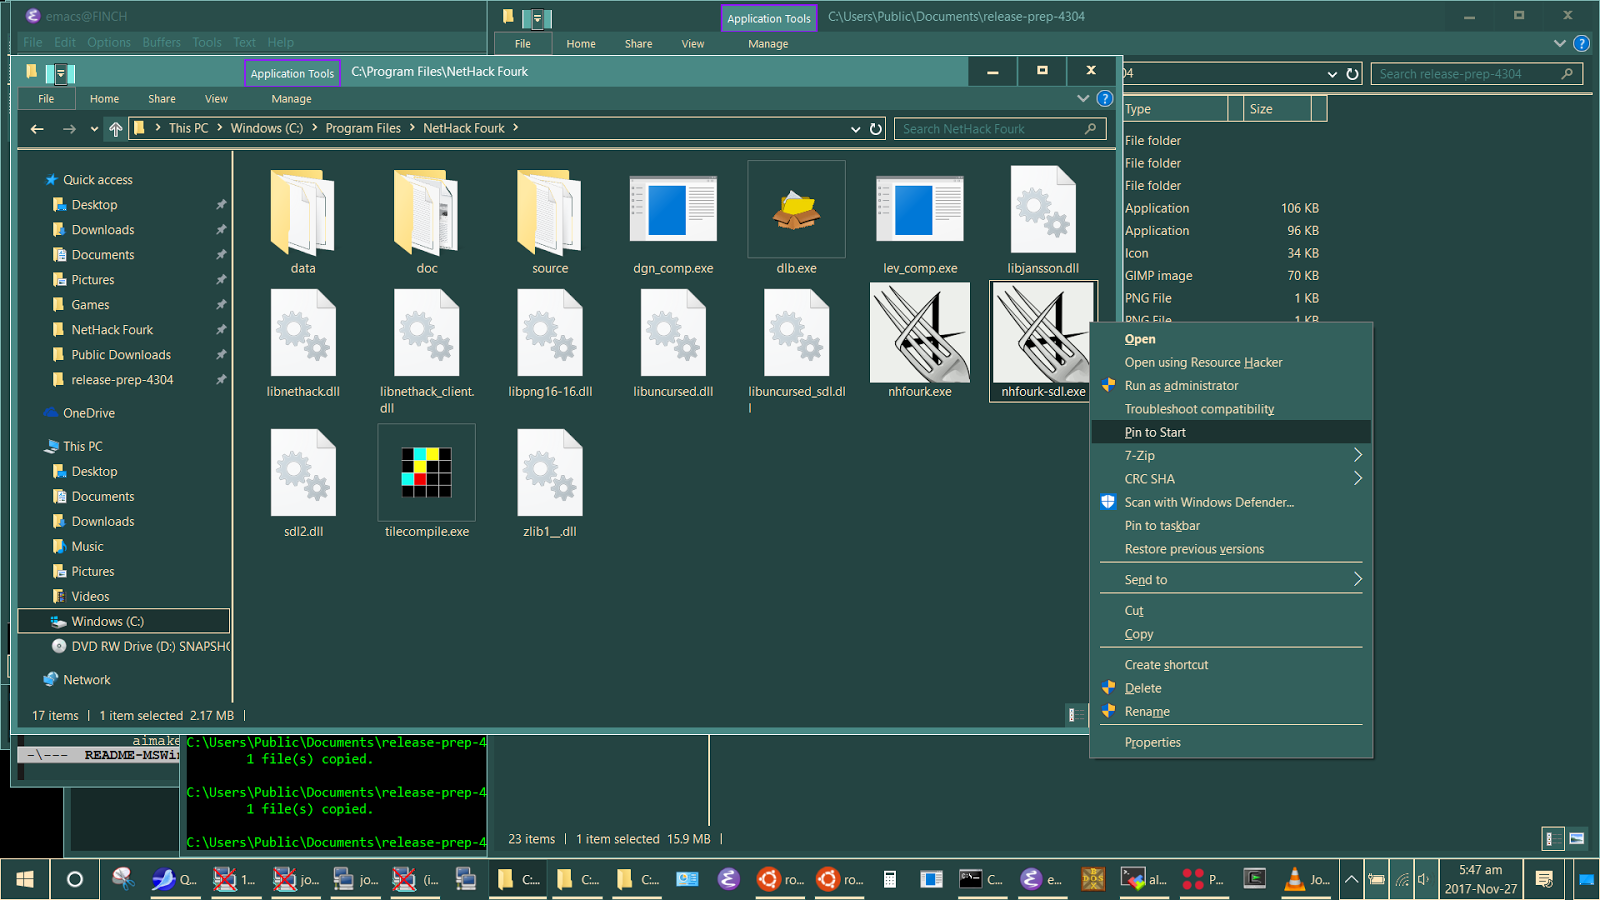Viewport: 1600px width, 900px height.
Task: Collapse the ribbon with the chevron
Action: click(1083, 98)
